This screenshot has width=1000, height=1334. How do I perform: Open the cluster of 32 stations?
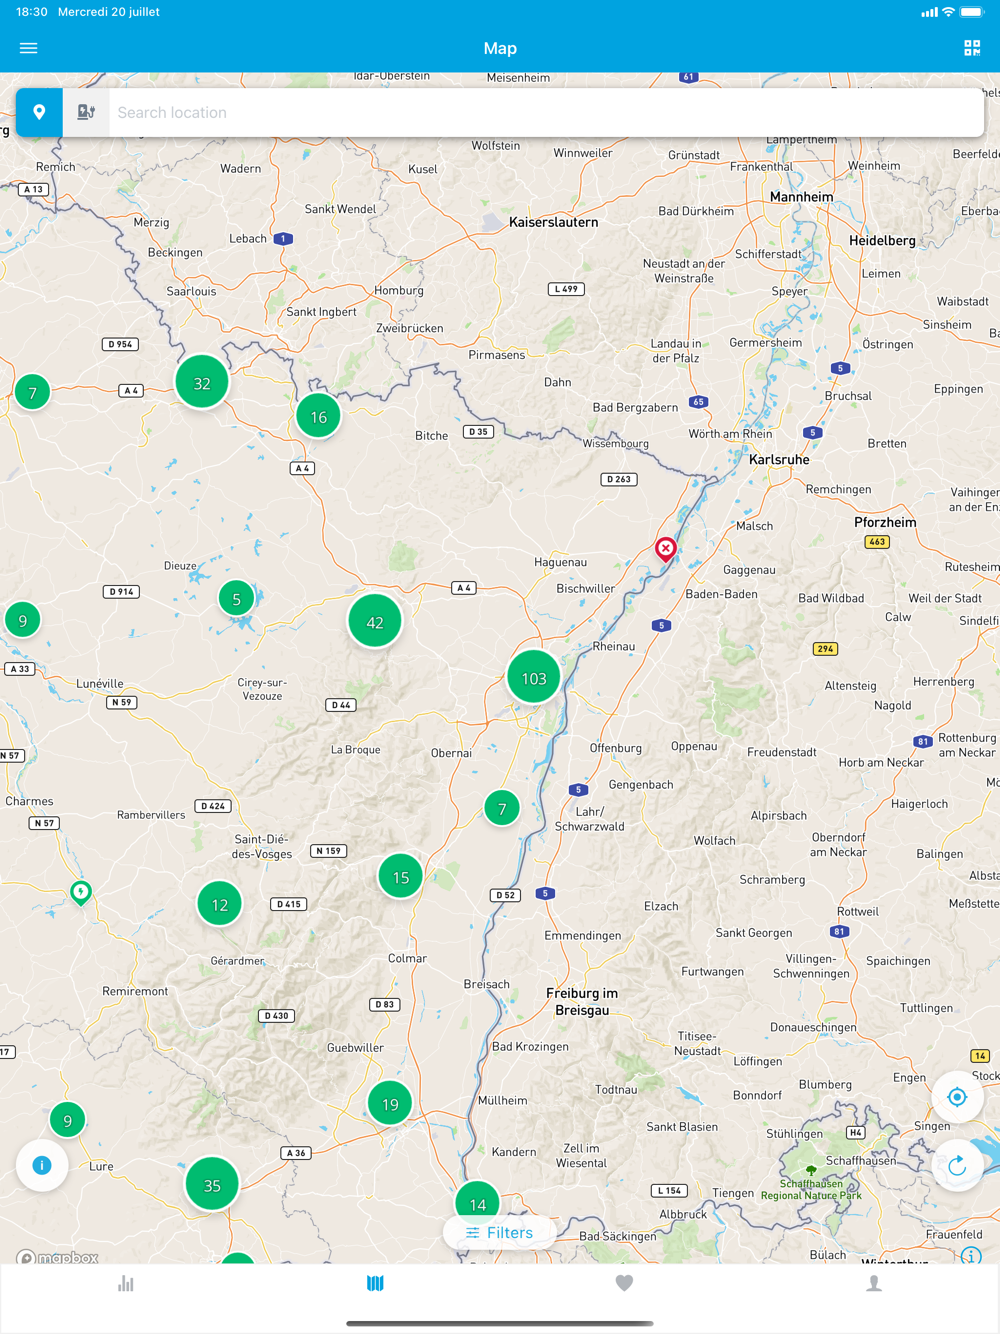point(202,383)
